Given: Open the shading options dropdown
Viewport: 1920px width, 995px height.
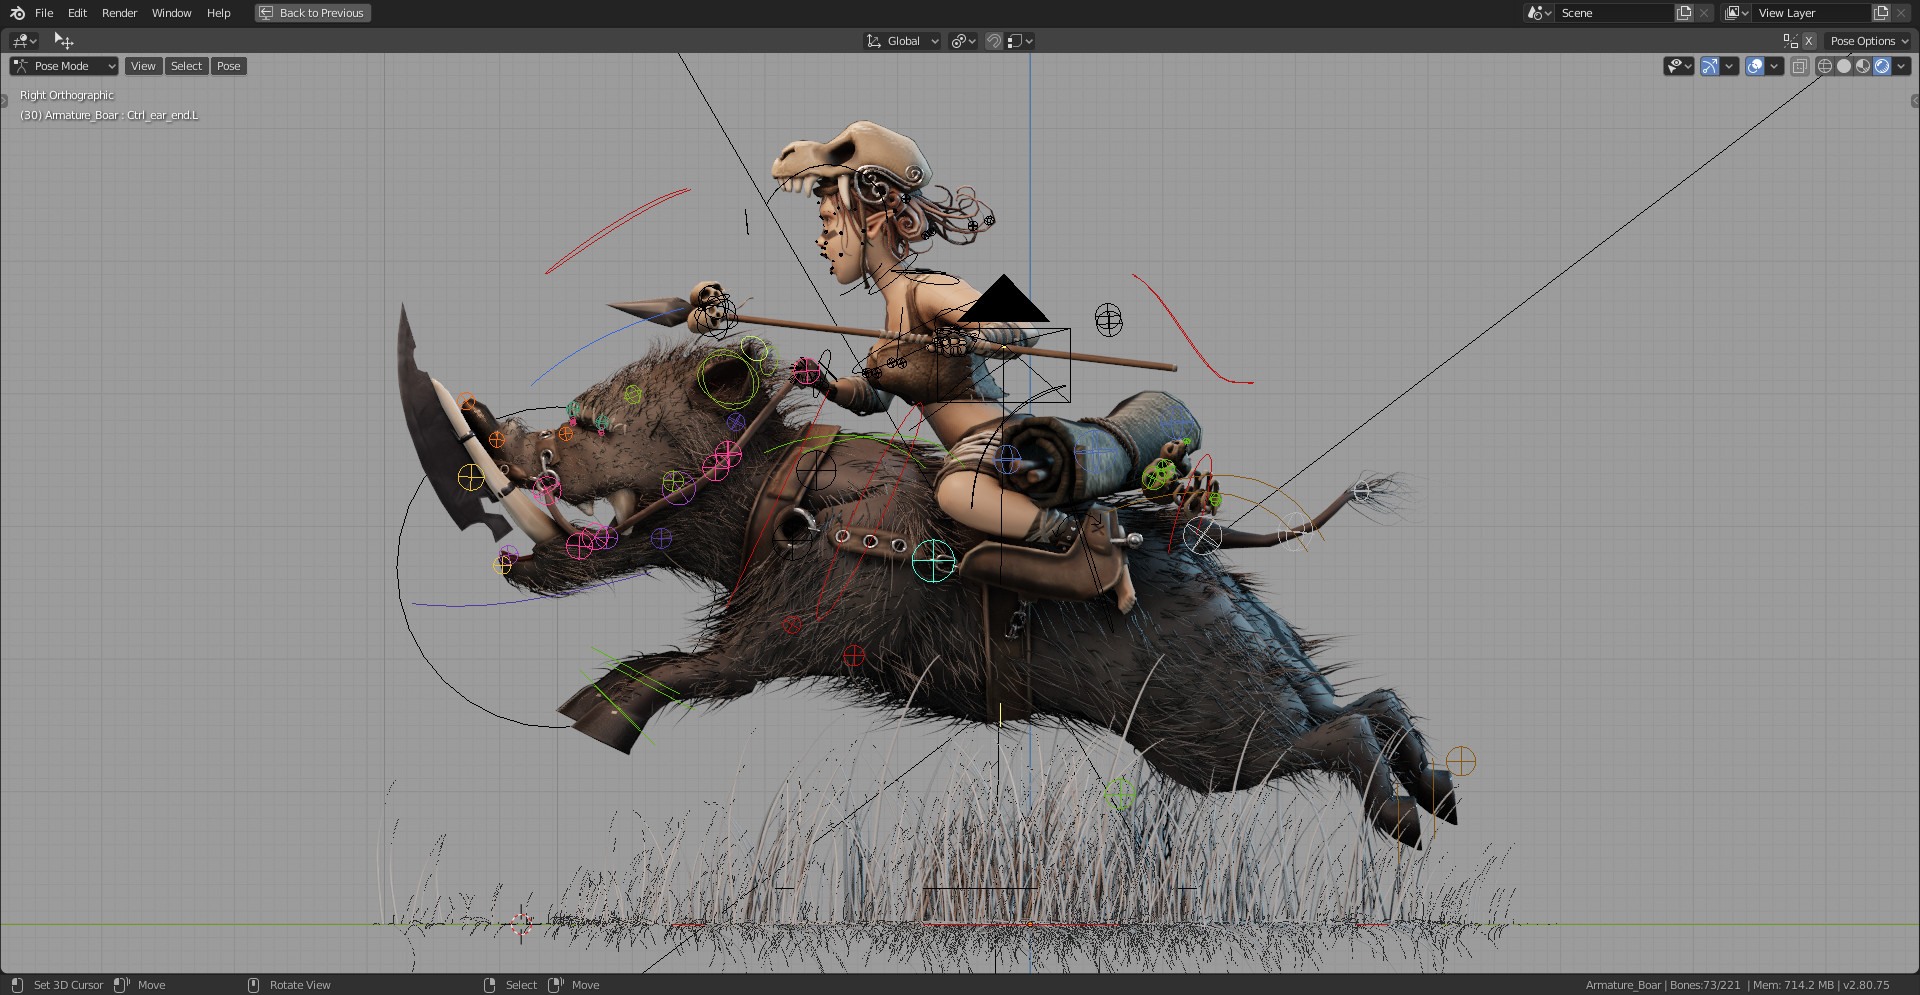Looking at the screenshot, I should (1901, 66).
